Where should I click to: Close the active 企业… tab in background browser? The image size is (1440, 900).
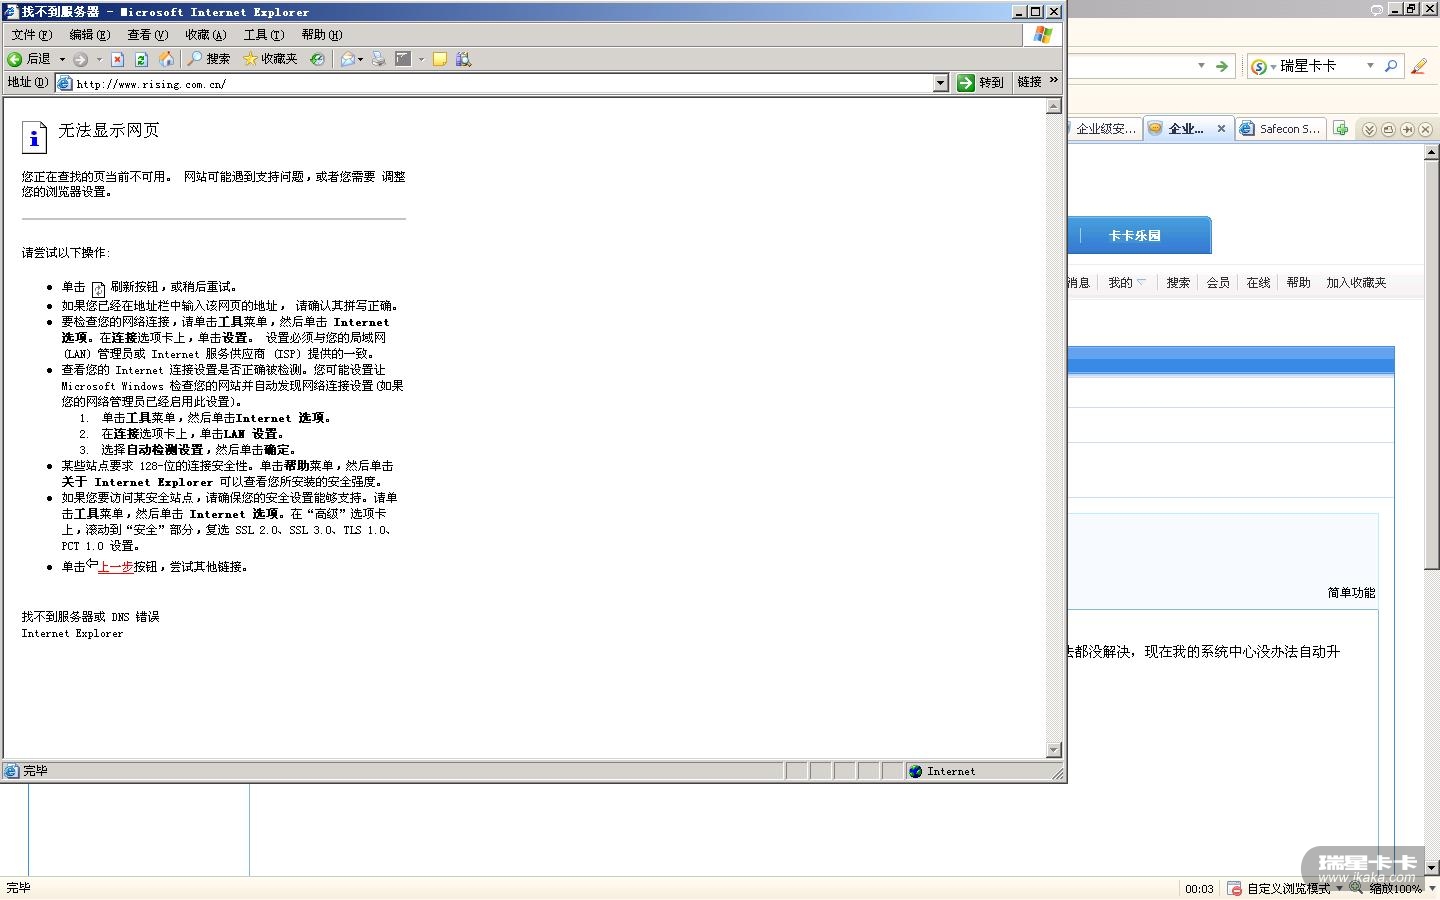click(x=1221, y=129)
